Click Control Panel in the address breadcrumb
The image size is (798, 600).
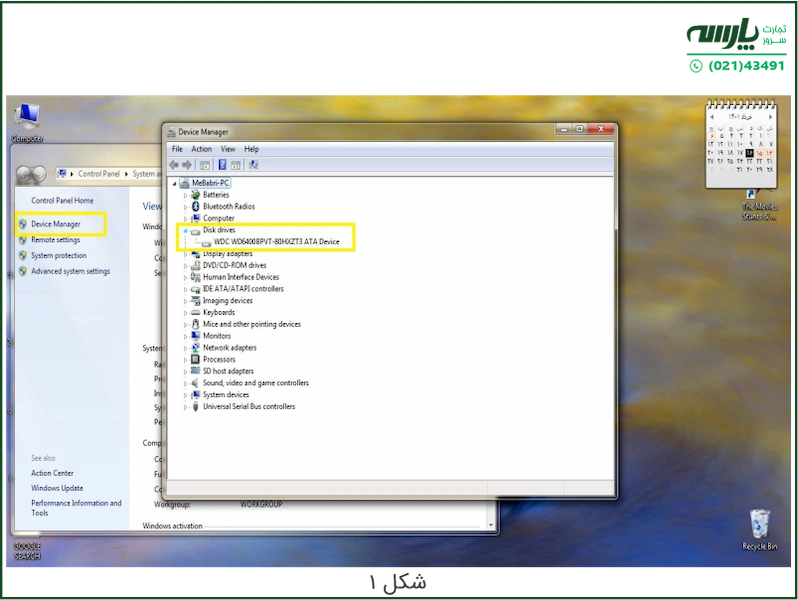[99, 174]
